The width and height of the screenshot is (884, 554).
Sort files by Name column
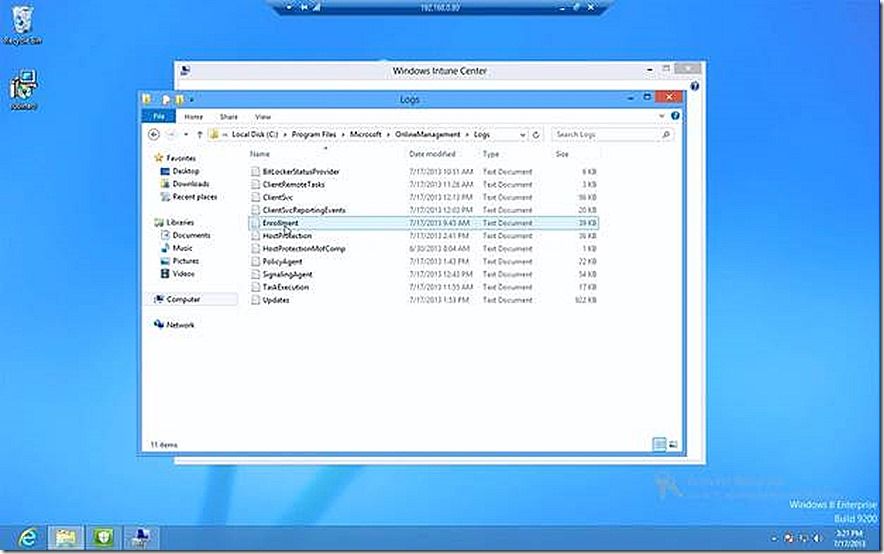coord(260,154)
